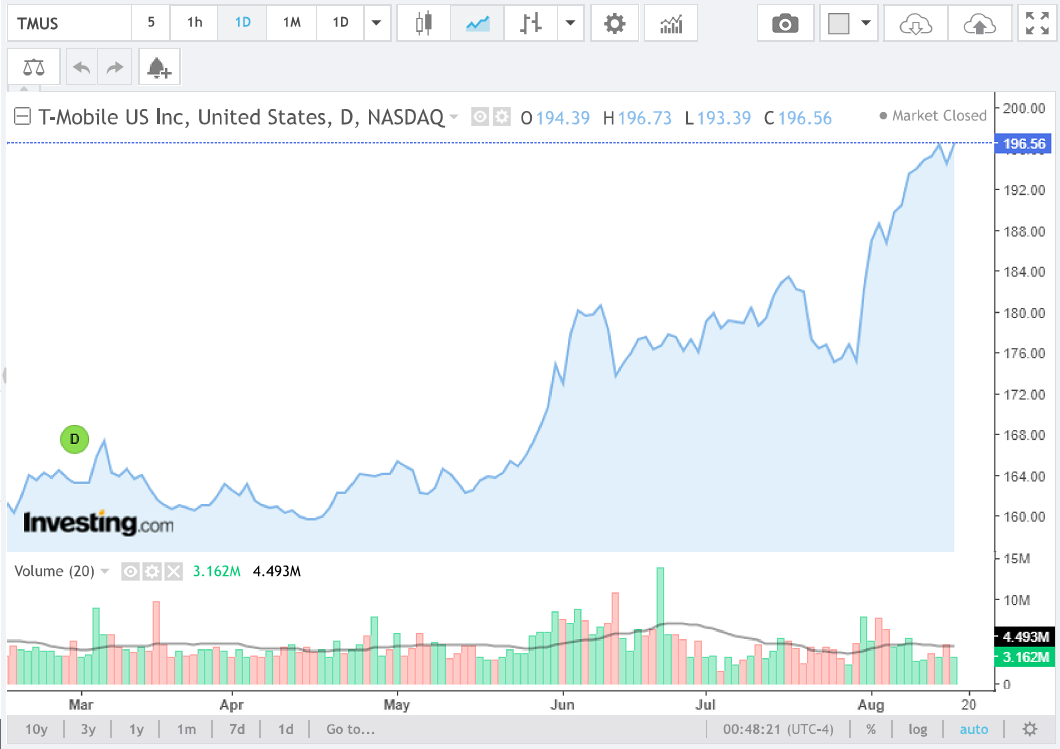Open the interval dropdown arrow
This screenshot has width=1060, height=749.
pos(377,23)
